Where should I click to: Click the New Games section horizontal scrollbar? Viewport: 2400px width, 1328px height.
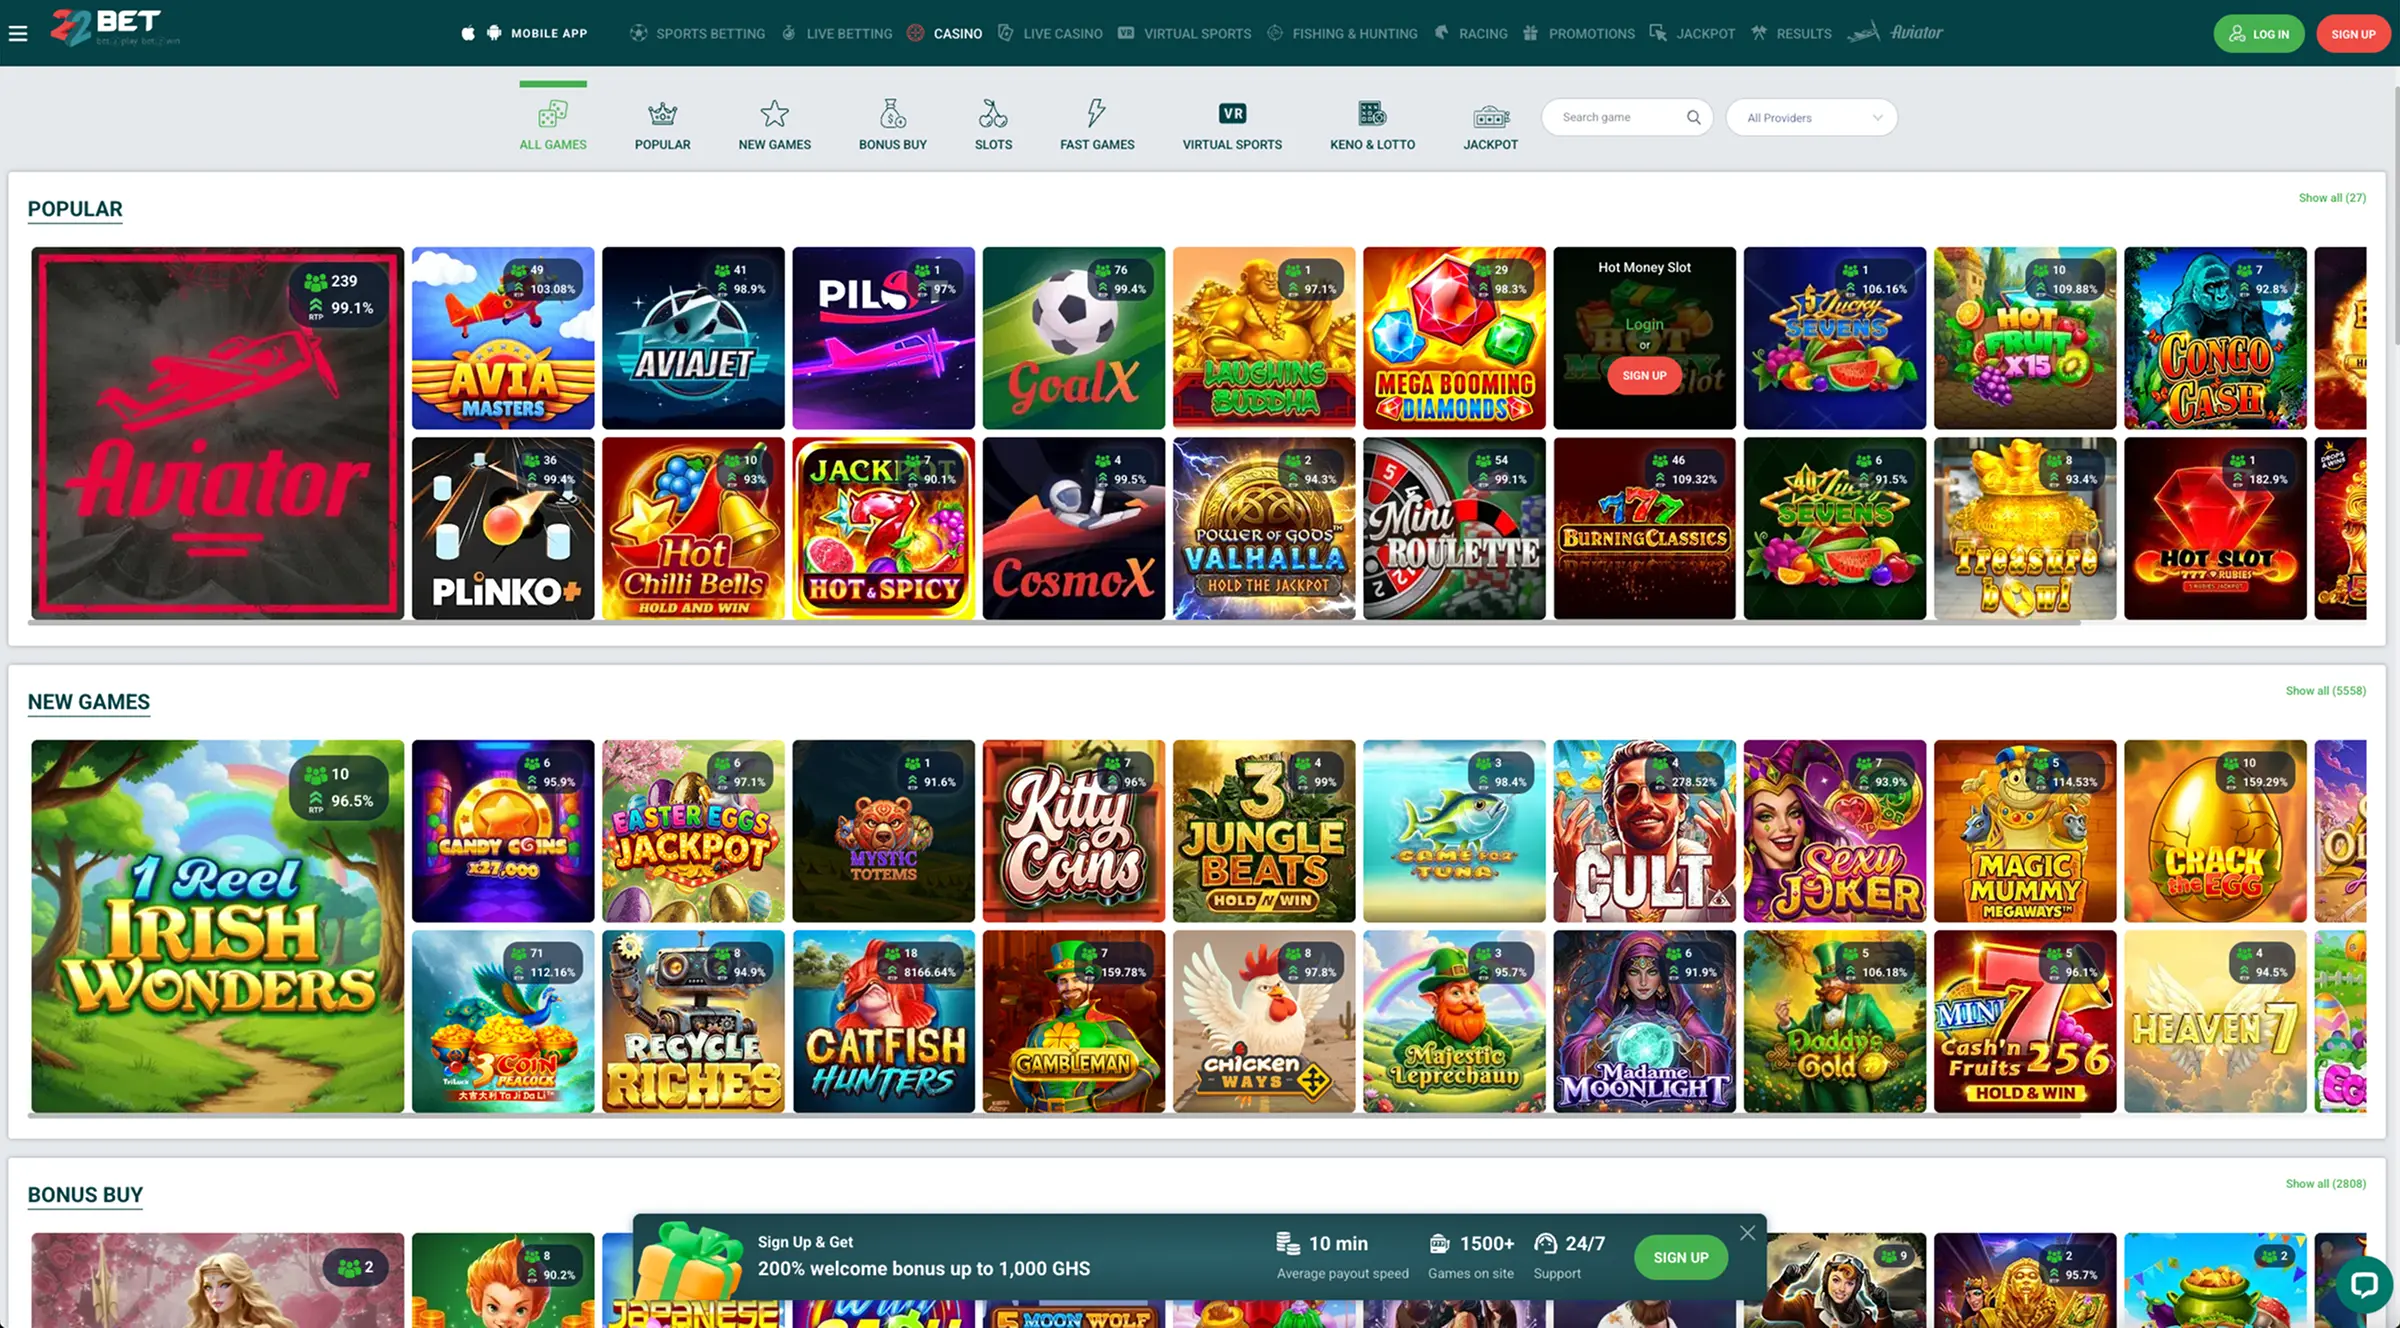click(1054, 1116)
